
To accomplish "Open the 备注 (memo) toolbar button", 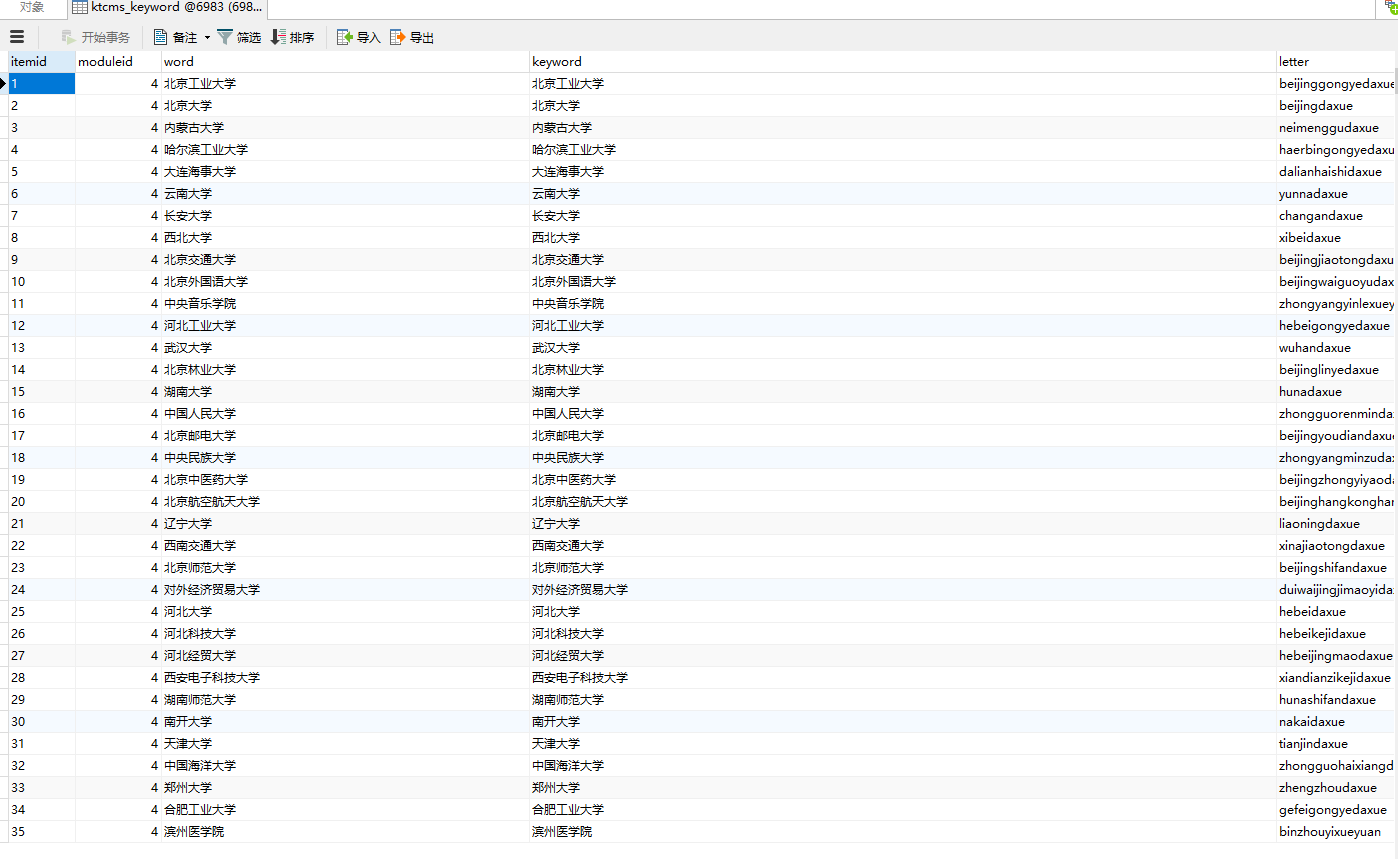I will click(176, 37).
